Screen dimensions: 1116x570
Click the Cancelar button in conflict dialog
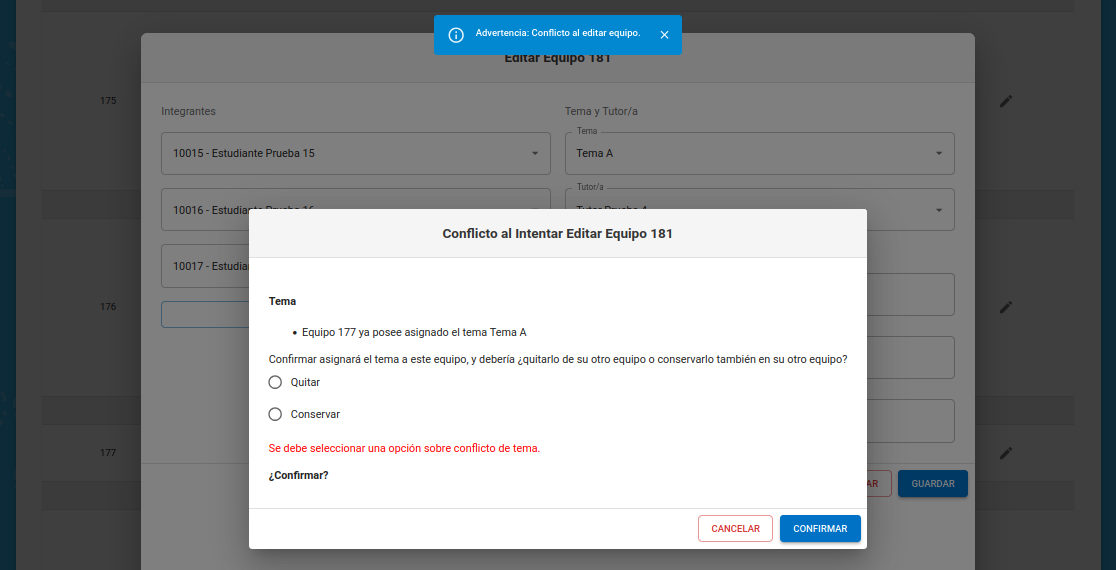pos(735,529)
